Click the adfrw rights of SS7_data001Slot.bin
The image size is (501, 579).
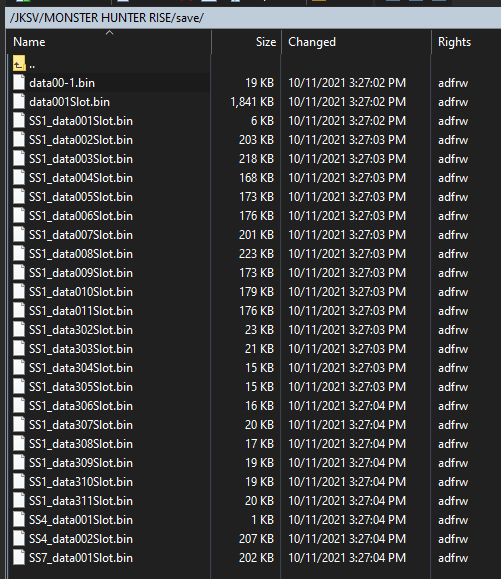click(453, 558)
